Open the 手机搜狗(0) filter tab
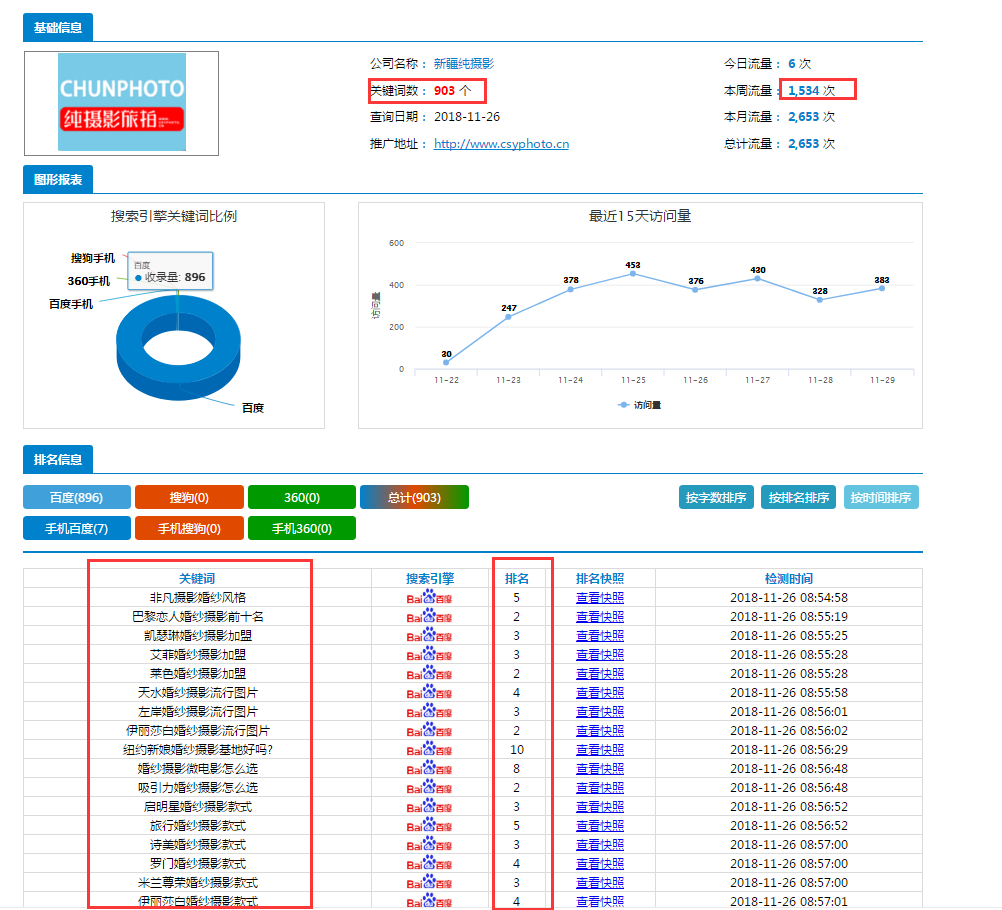Screen dimensions: 1002x910 click(x=188, y=528)
